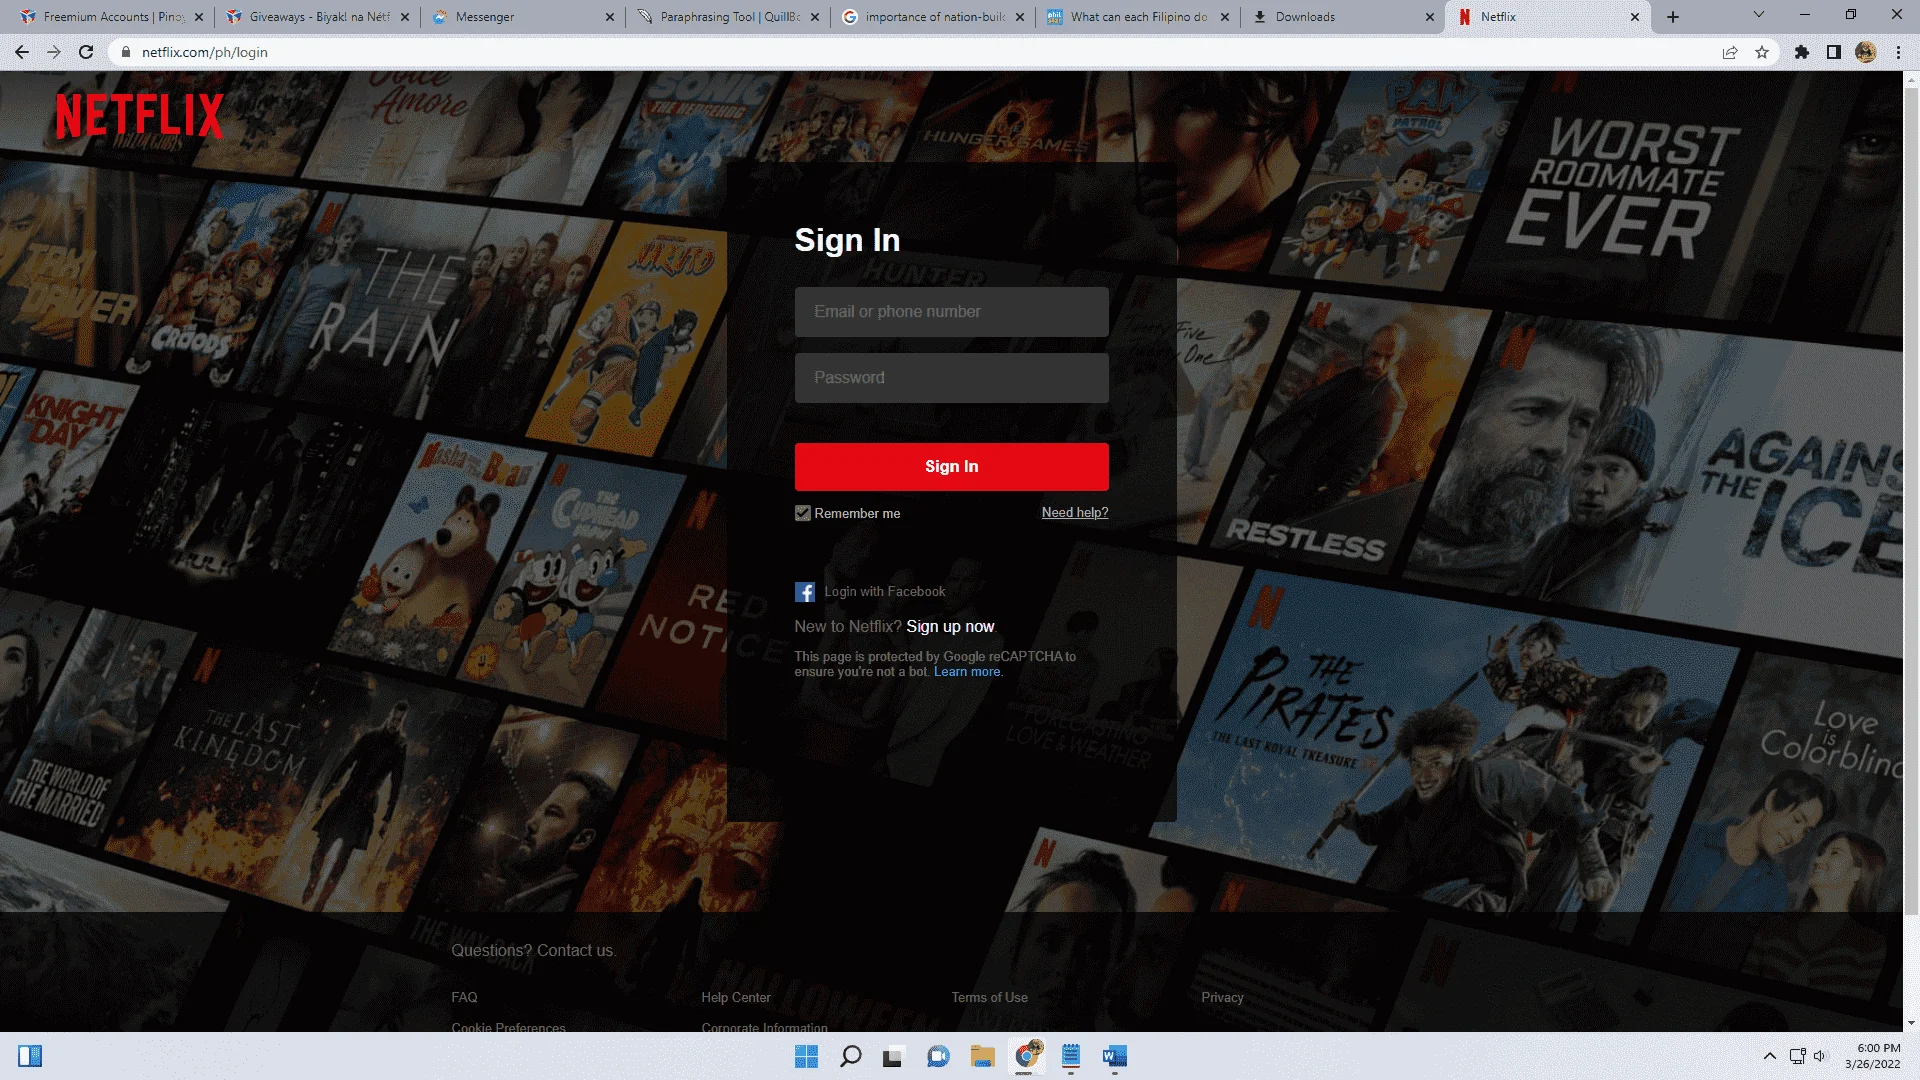Screen dimensions: 1920x1080
Task: Show hidden system tray icons
Action: tap(1770, 1056)
